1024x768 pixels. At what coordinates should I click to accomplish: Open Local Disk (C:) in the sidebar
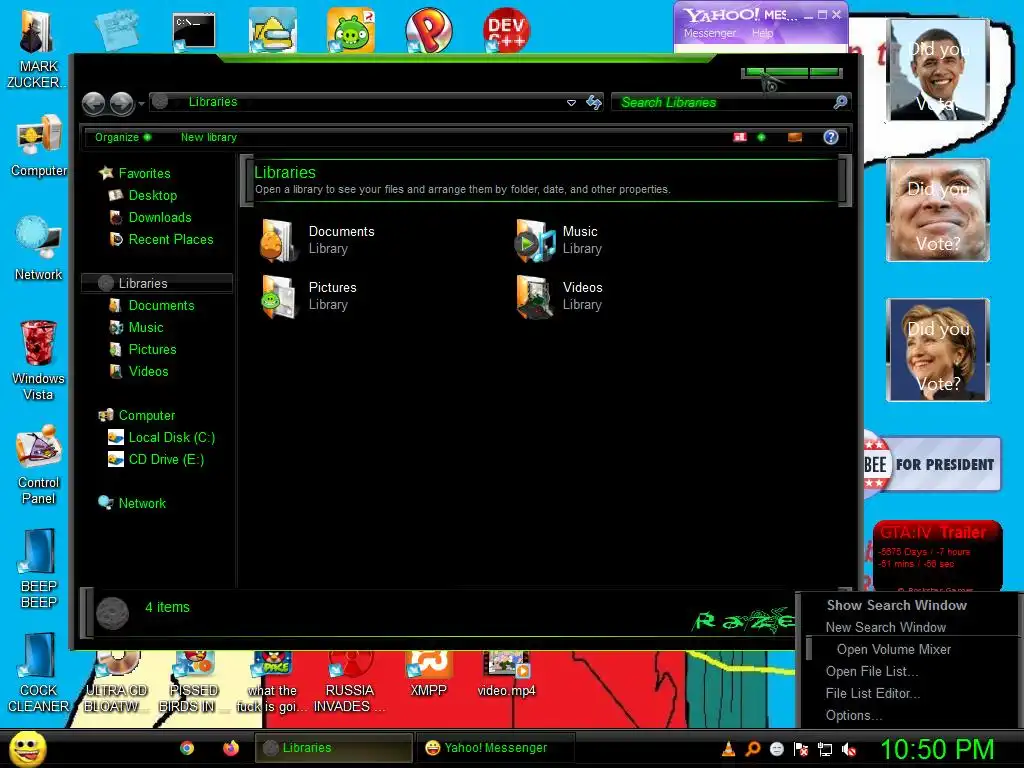coord(172,438)
